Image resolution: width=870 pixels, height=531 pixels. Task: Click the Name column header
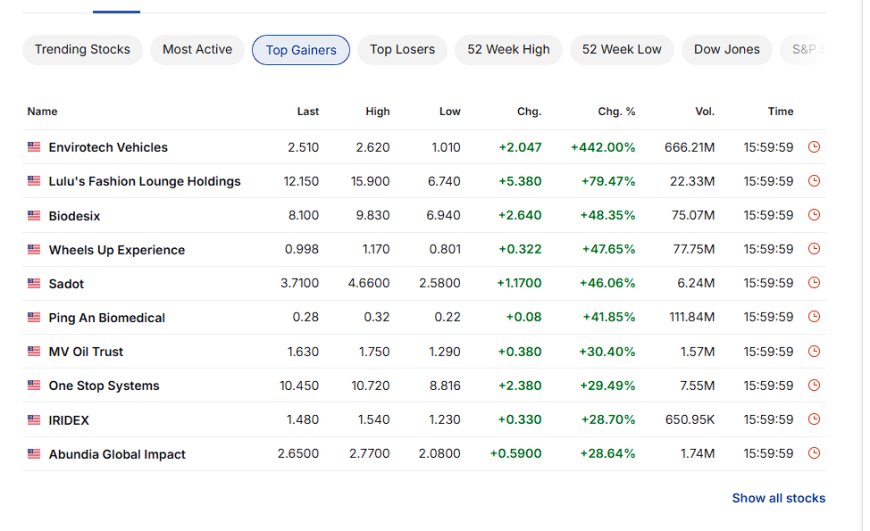pyautogui.click(x=42, y=112)
